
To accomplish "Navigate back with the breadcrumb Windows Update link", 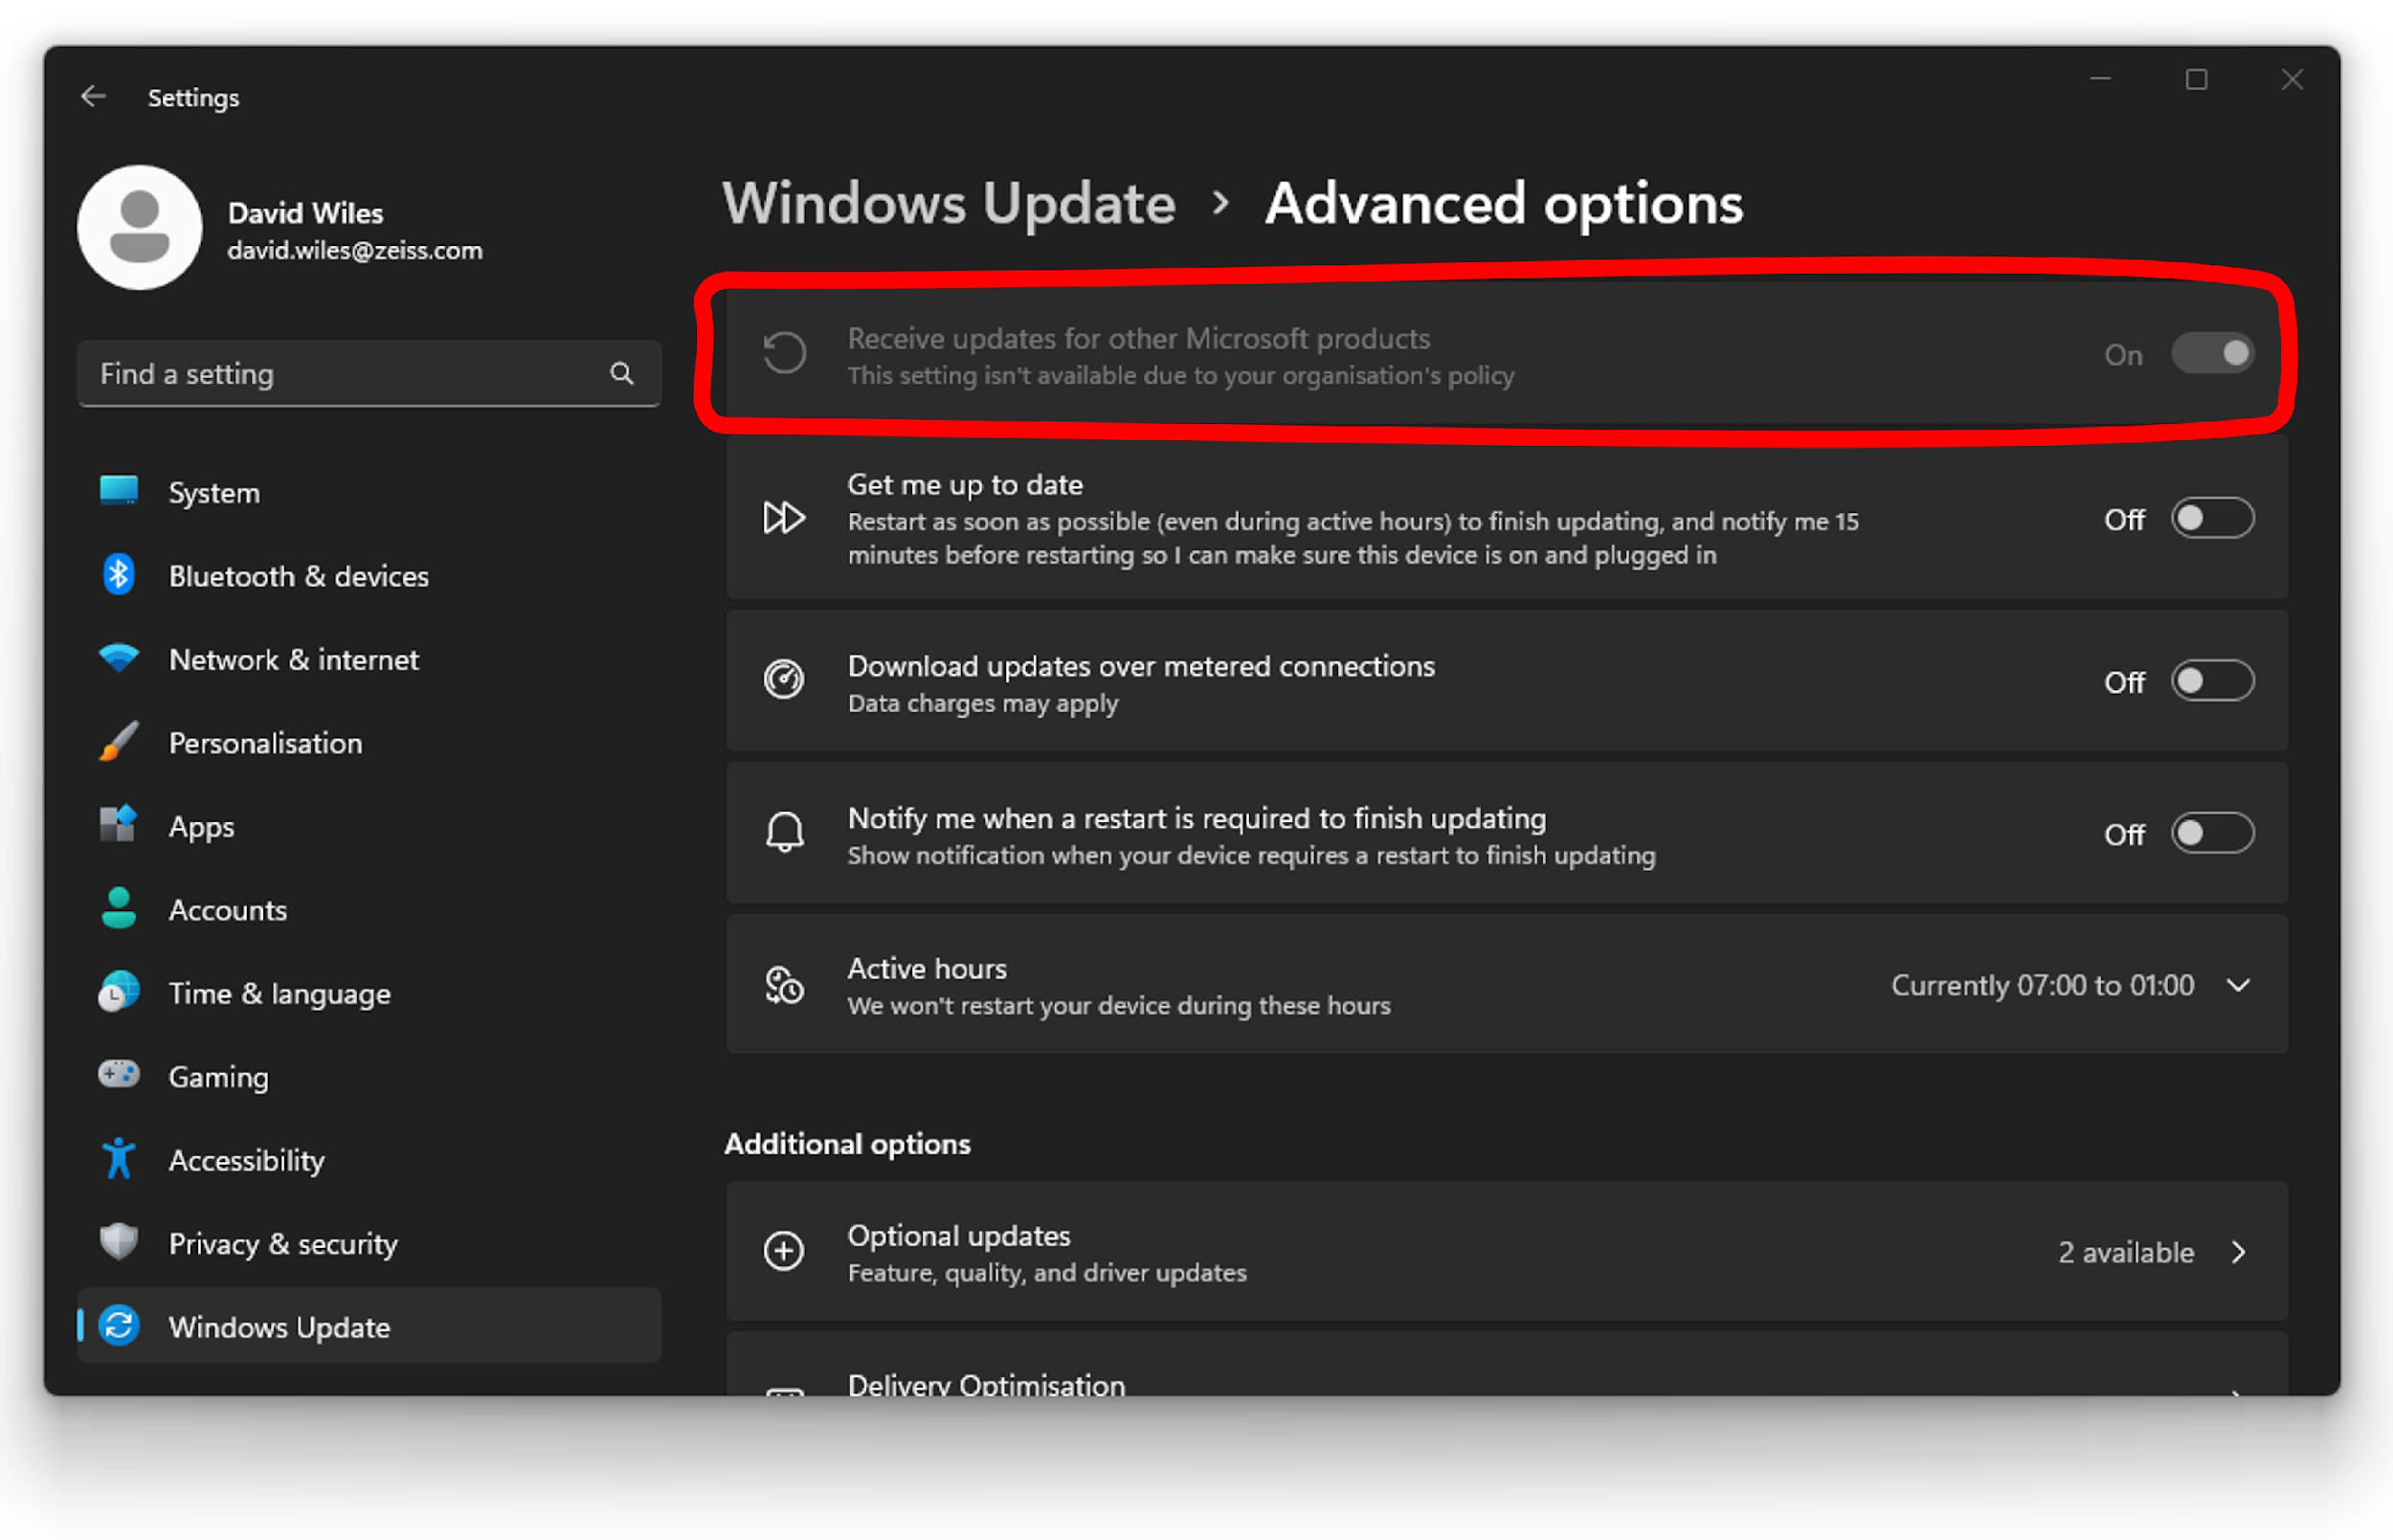I will (948, 204).
